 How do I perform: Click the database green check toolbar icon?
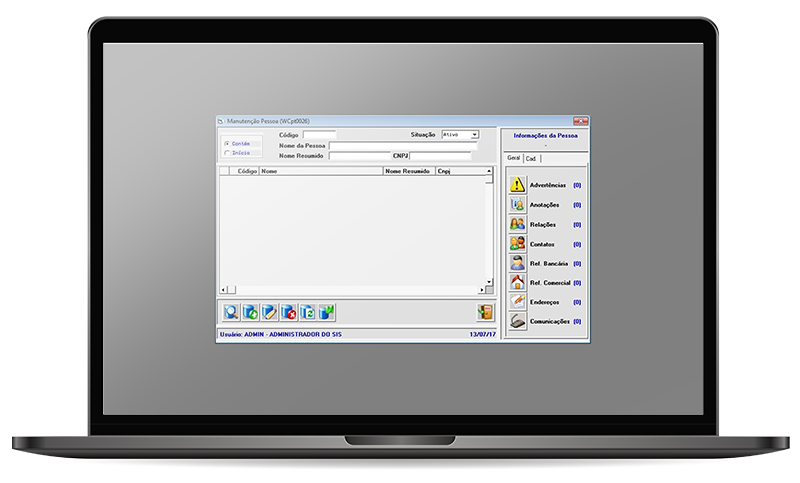point(327,312)
